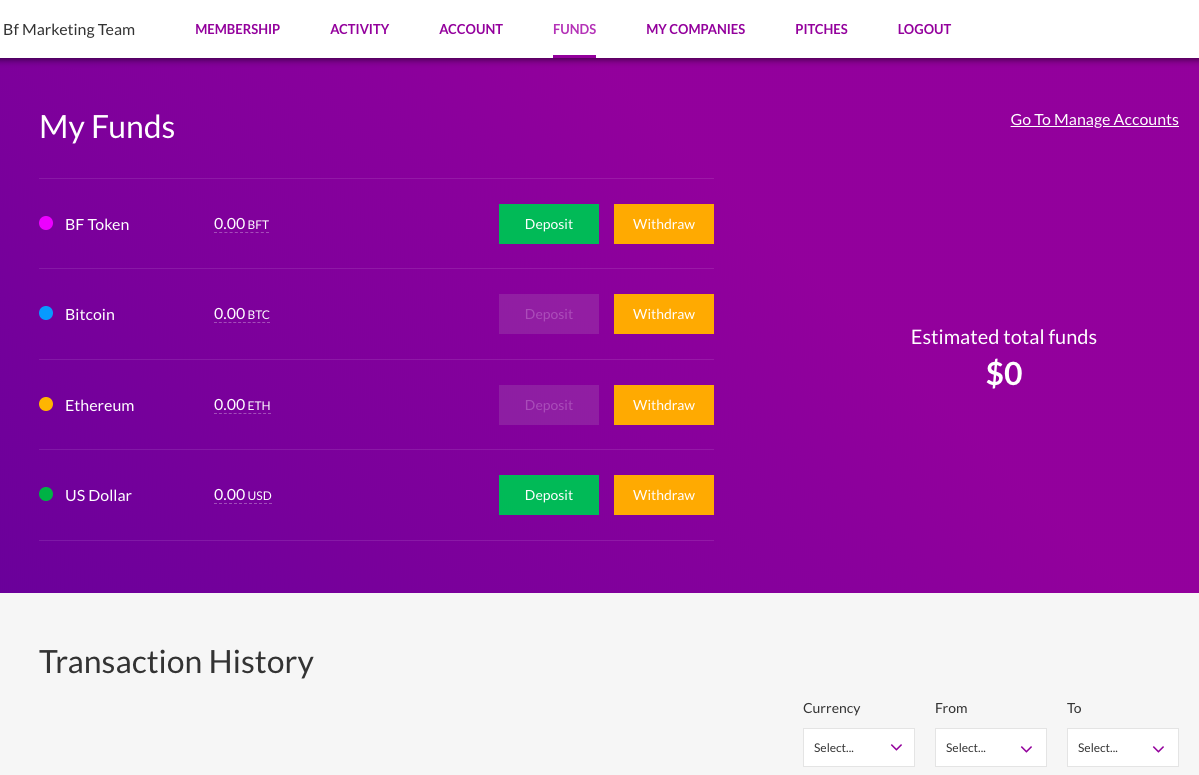Click the disabled Ethereum Deposit button
Screen dimensions: 1199x775
pos(548,405)
